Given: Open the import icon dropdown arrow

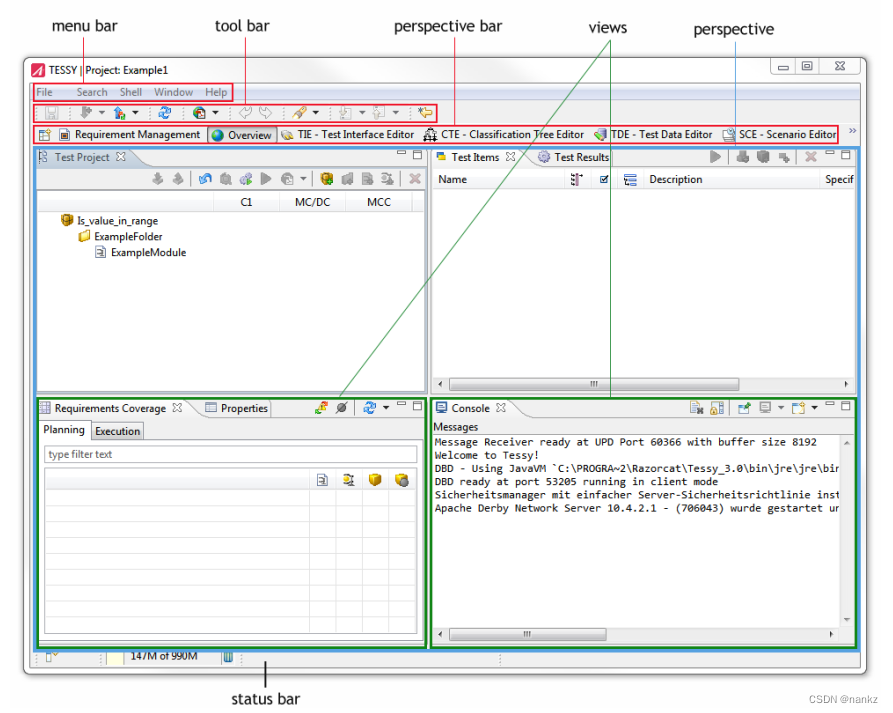Looking at the screenshot, I should (102, 113).
